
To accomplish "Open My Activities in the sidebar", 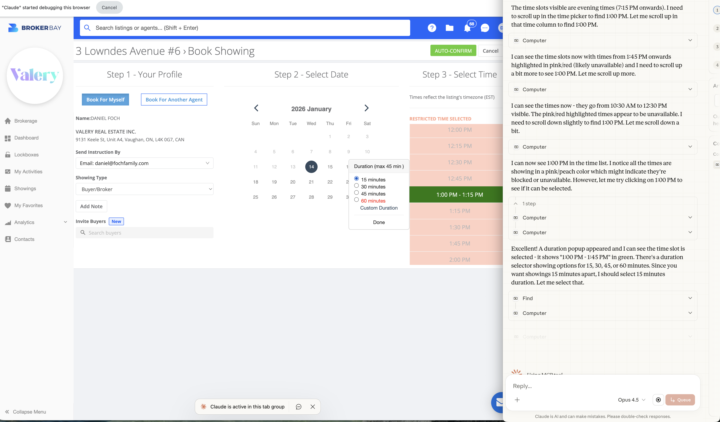I will click(28, 172).
